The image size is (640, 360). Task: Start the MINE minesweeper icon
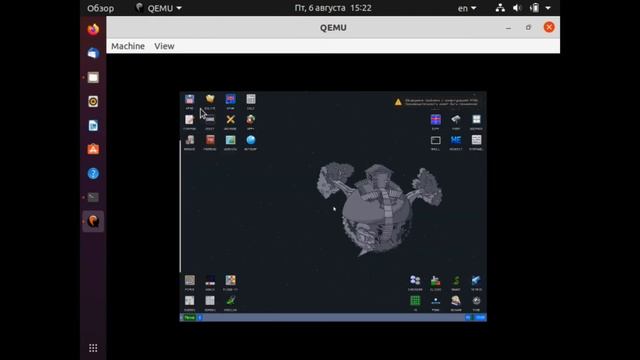point(476,301)
